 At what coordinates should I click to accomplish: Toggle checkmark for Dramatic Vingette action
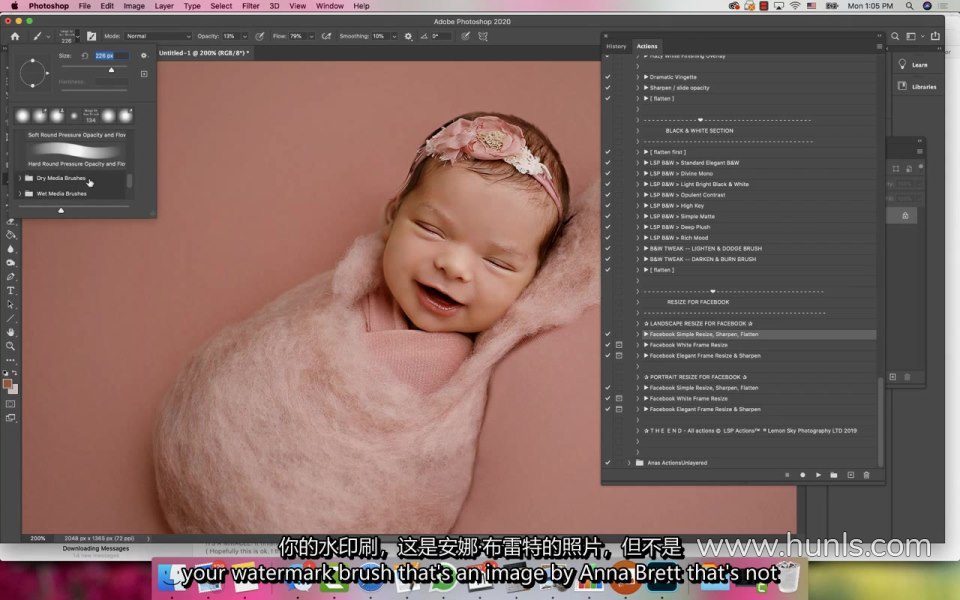607,77
